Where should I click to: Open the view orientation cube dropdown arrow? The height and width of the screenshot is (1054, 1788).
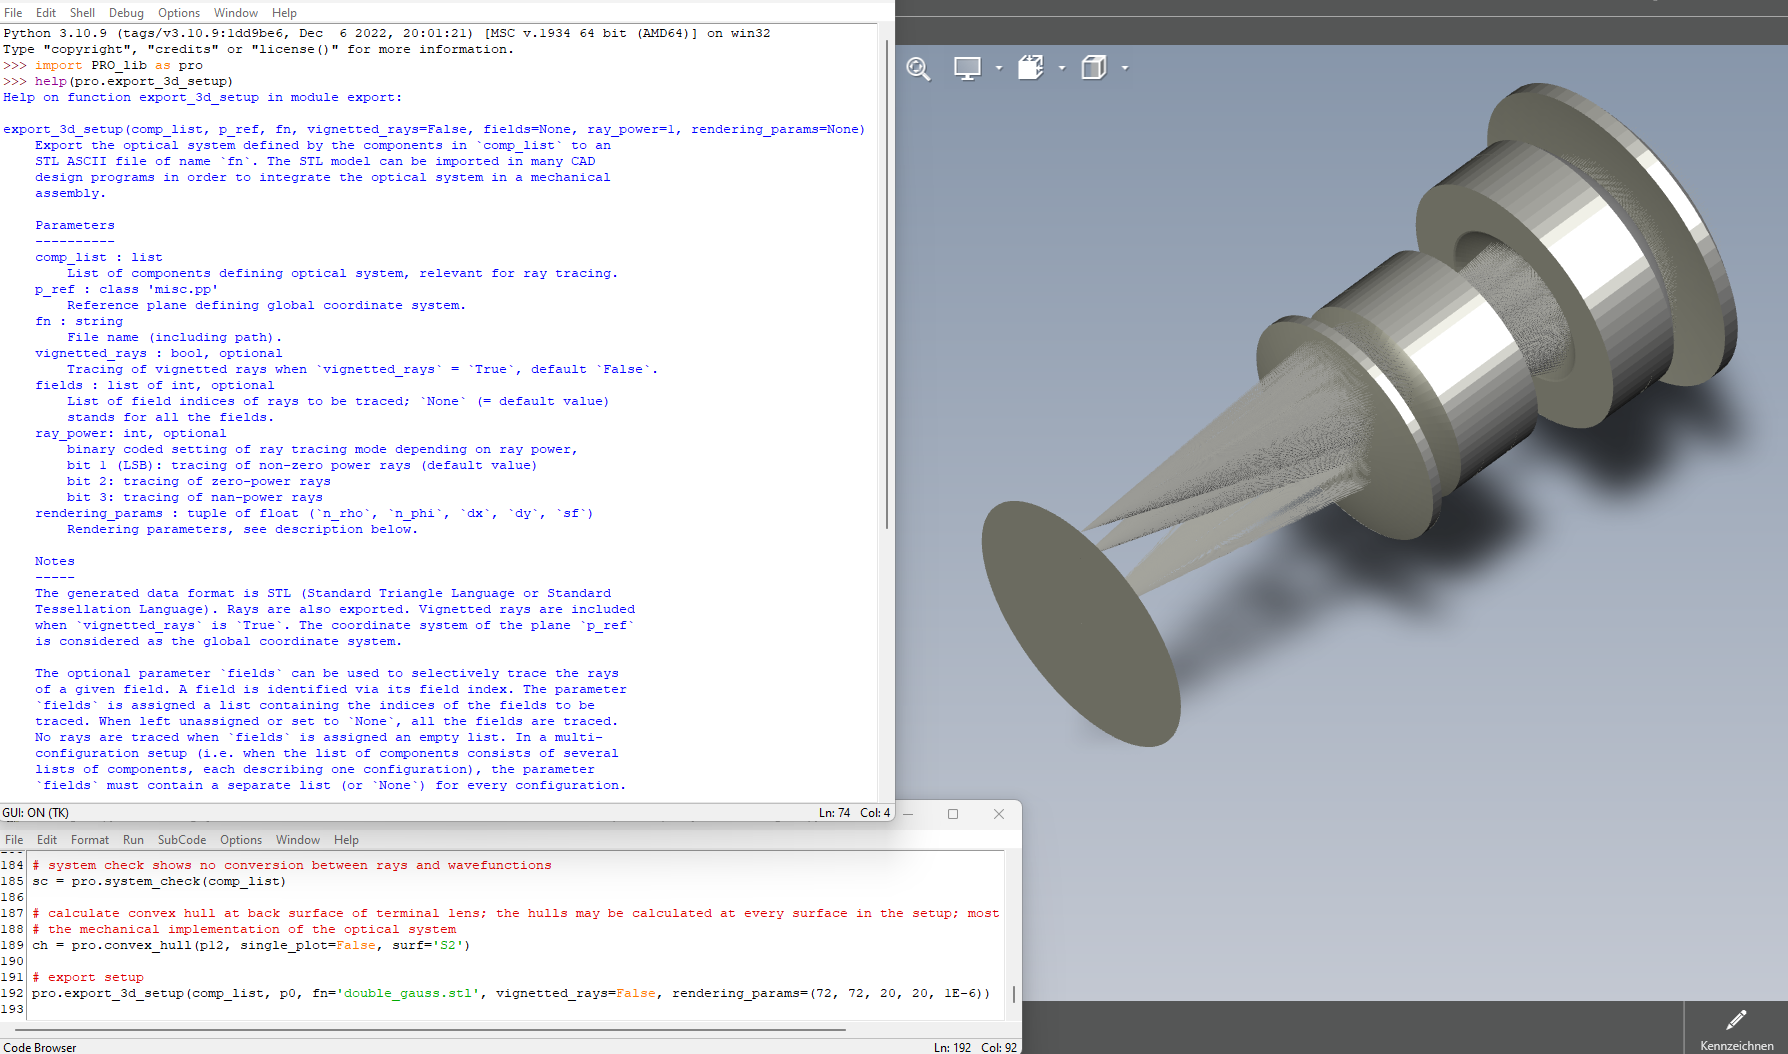coord(1062,68)
